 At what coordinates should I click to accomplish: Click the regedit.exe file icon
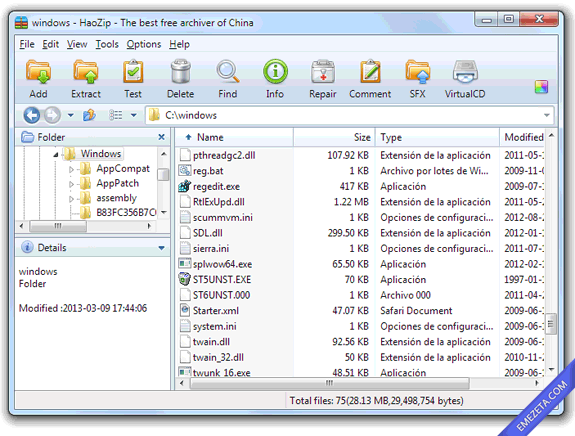[x=185, y=186]
